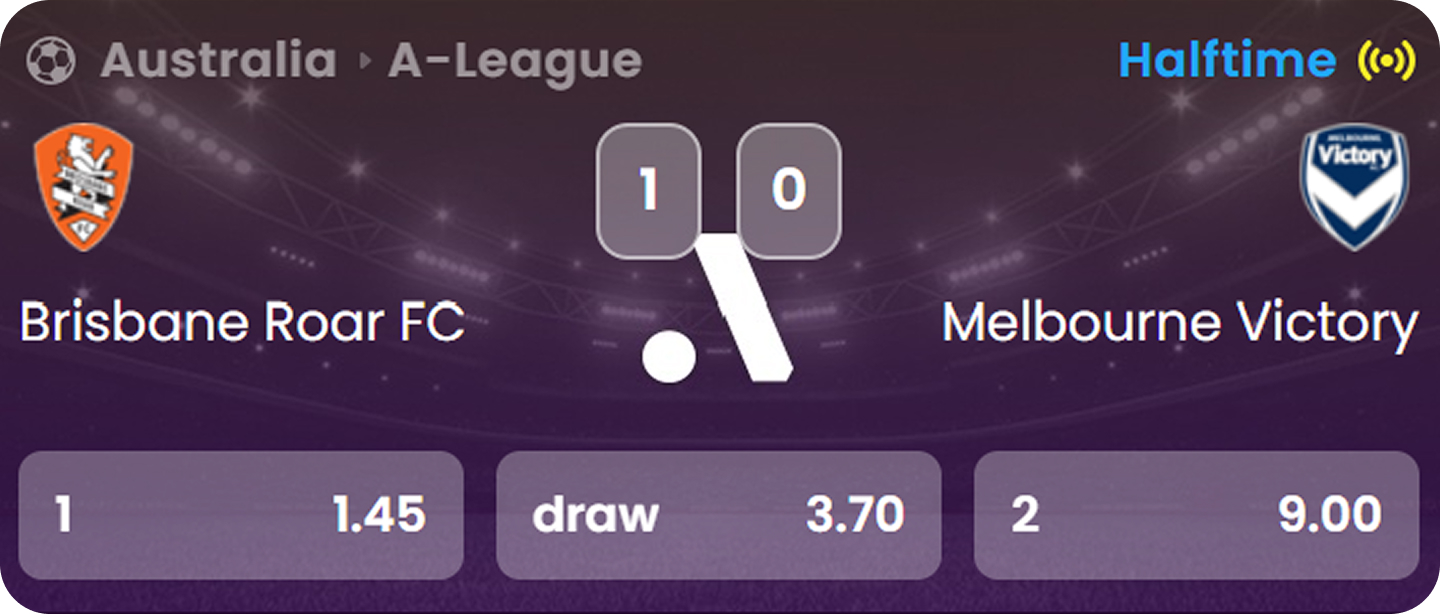Screen dimensions: 1440x614
Task: Click the Halftime match status label
Action: pos(1227,60)
